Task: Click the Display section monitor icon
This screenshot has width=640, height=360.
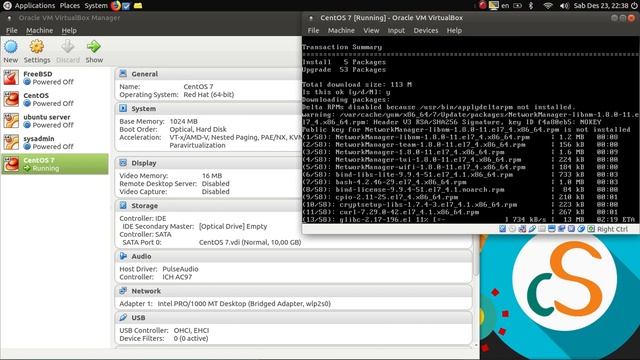Action: (x=123, y=162)
